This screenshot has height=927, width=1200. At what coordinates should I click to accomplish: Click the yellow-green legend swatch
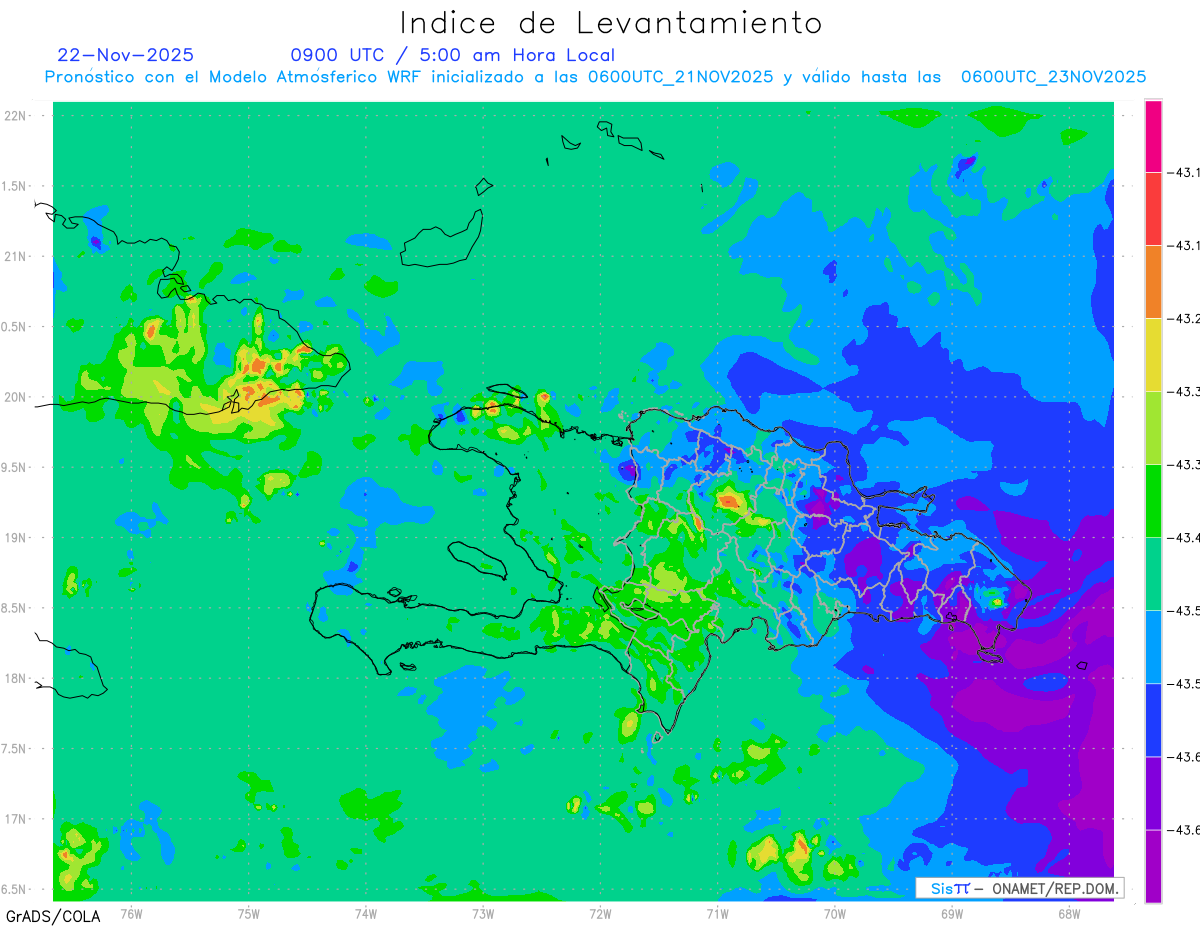1153,428
